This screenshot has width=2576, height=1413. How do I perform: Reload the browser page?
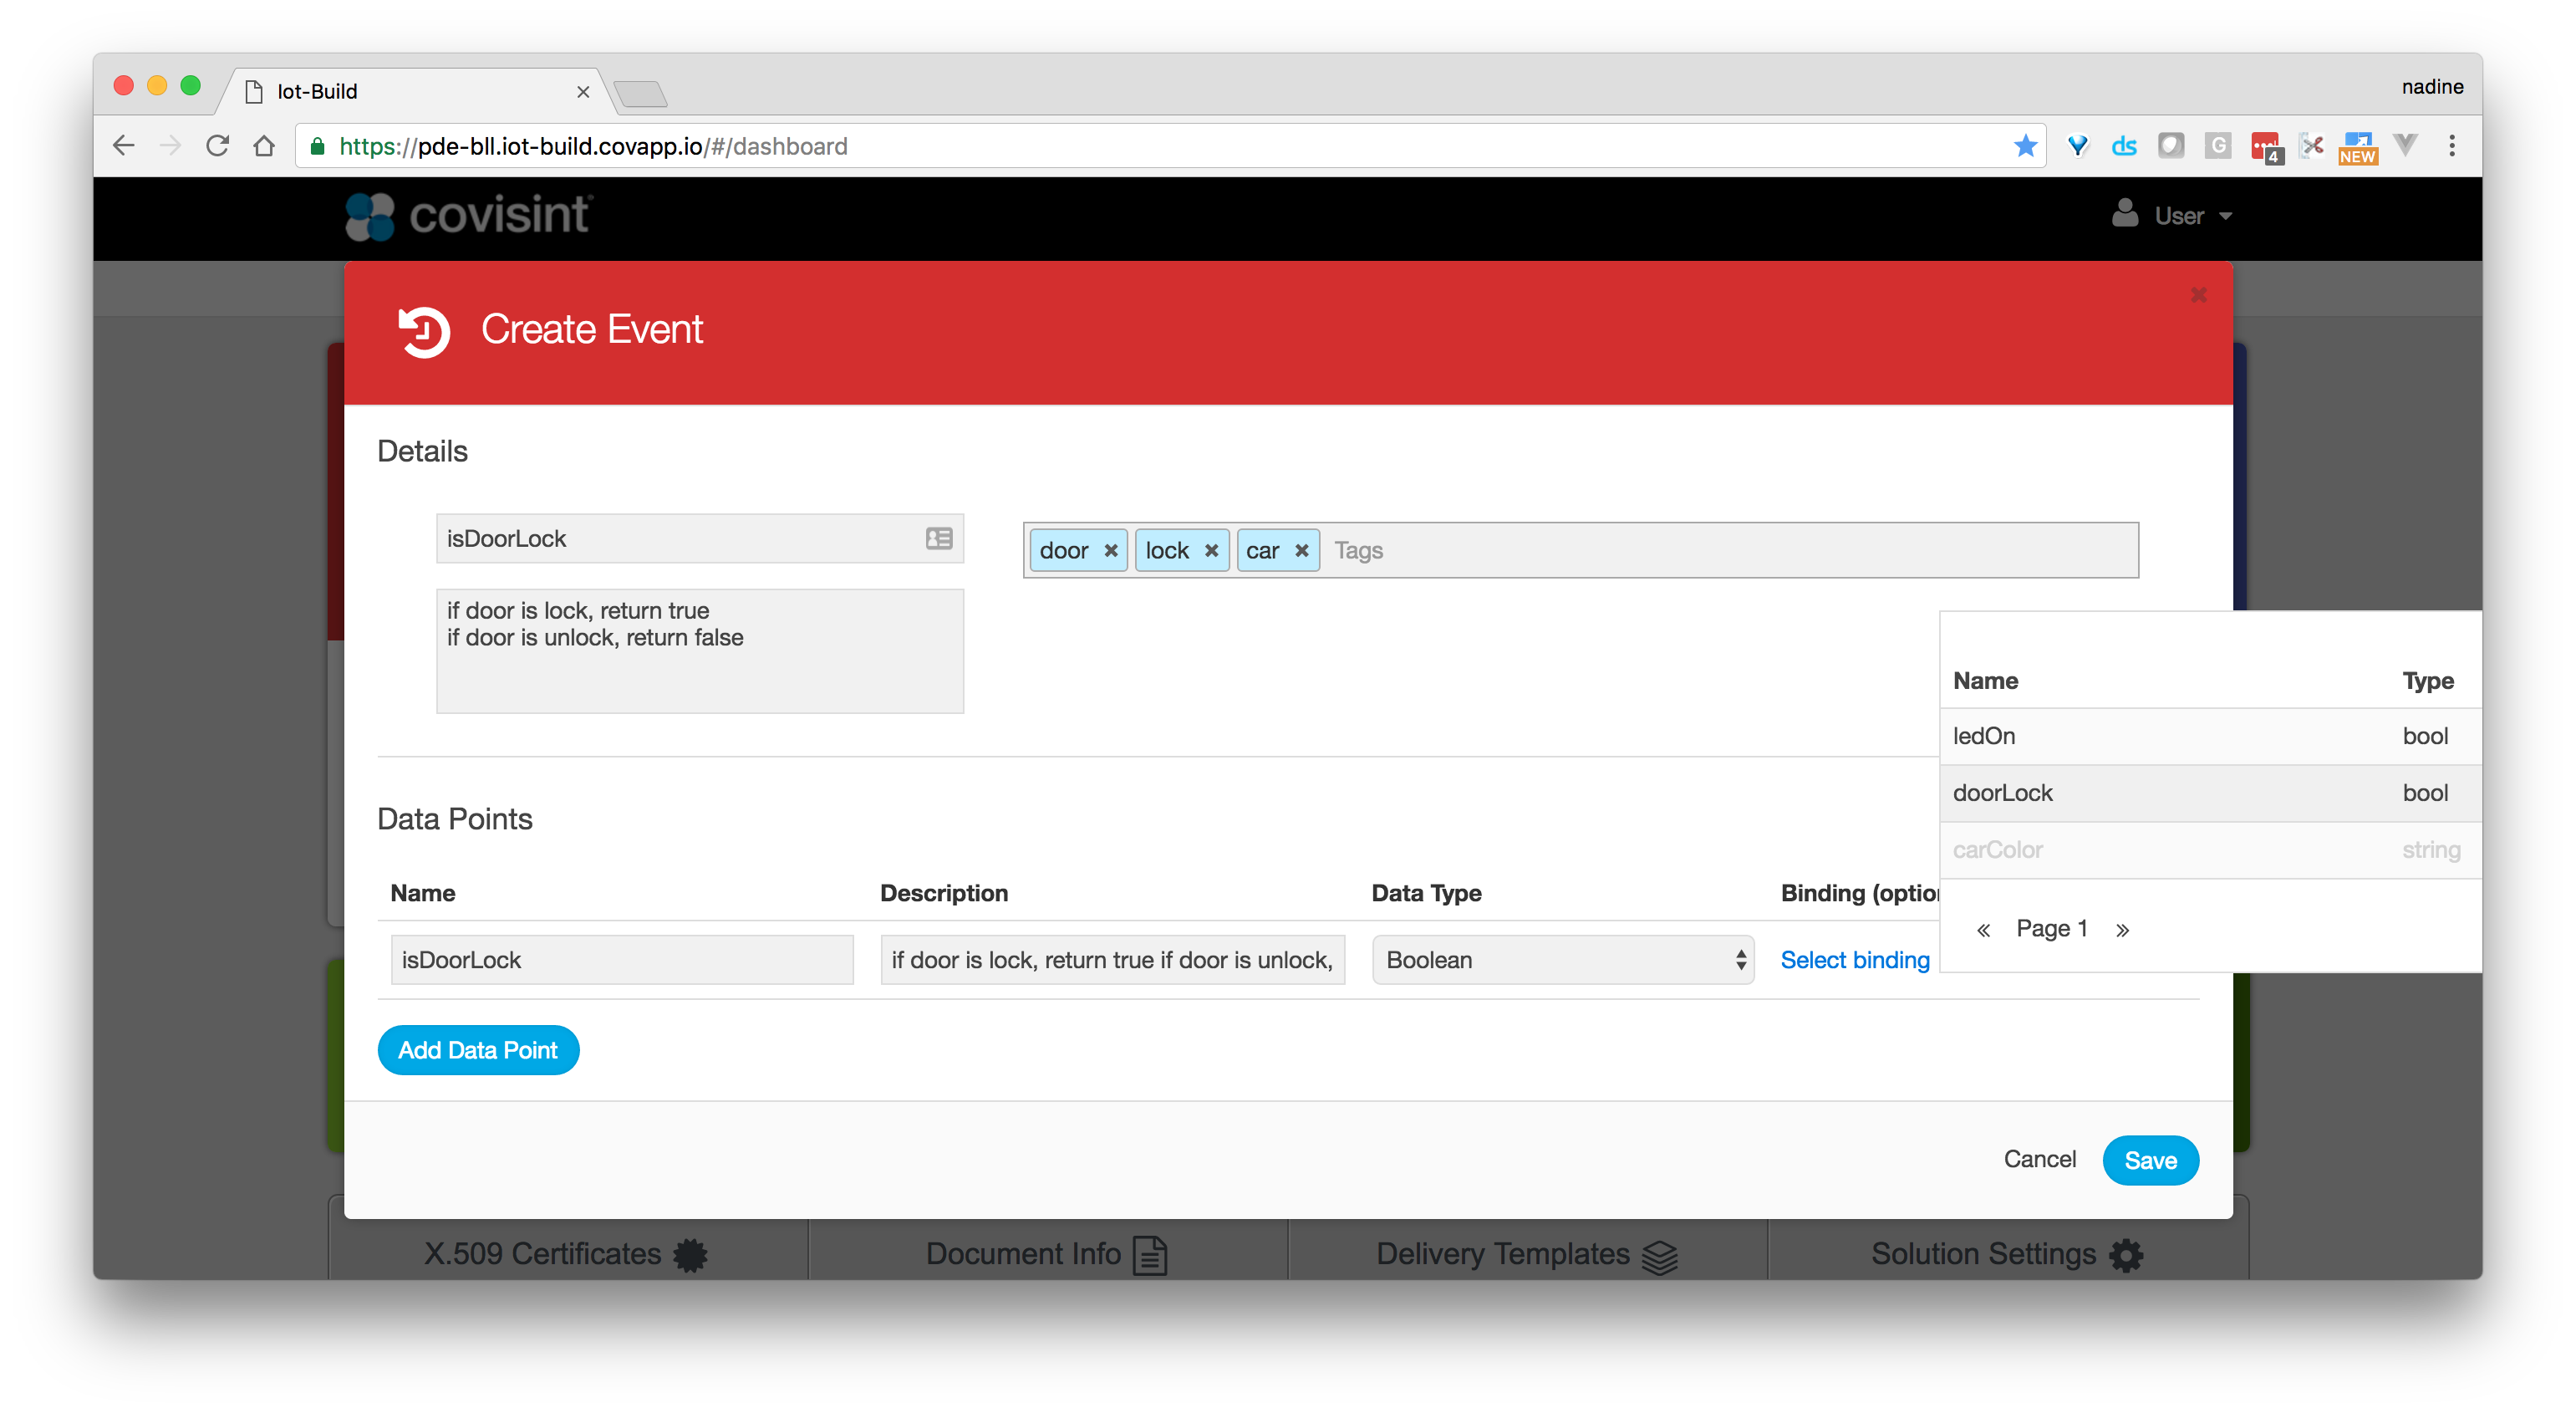tap(217, 146)
